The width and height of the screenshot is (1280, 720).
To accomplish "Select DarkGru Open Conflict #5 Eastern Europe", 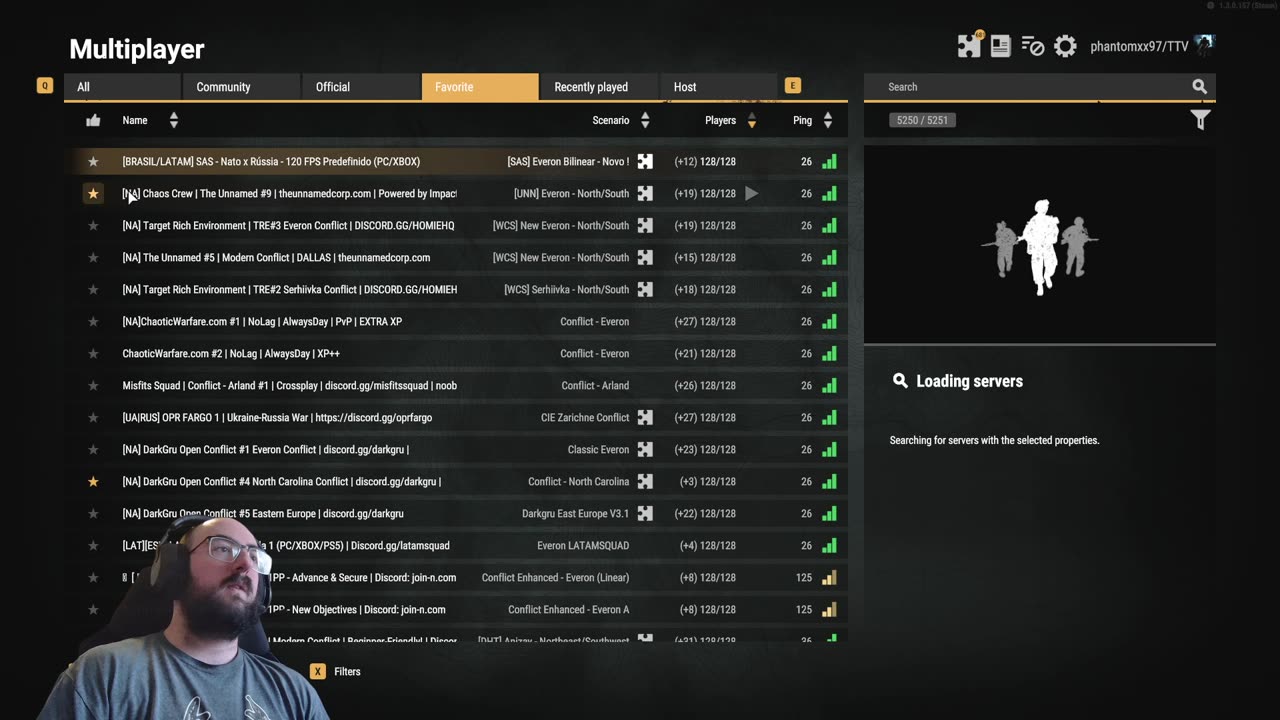I will tap(456, 513).
